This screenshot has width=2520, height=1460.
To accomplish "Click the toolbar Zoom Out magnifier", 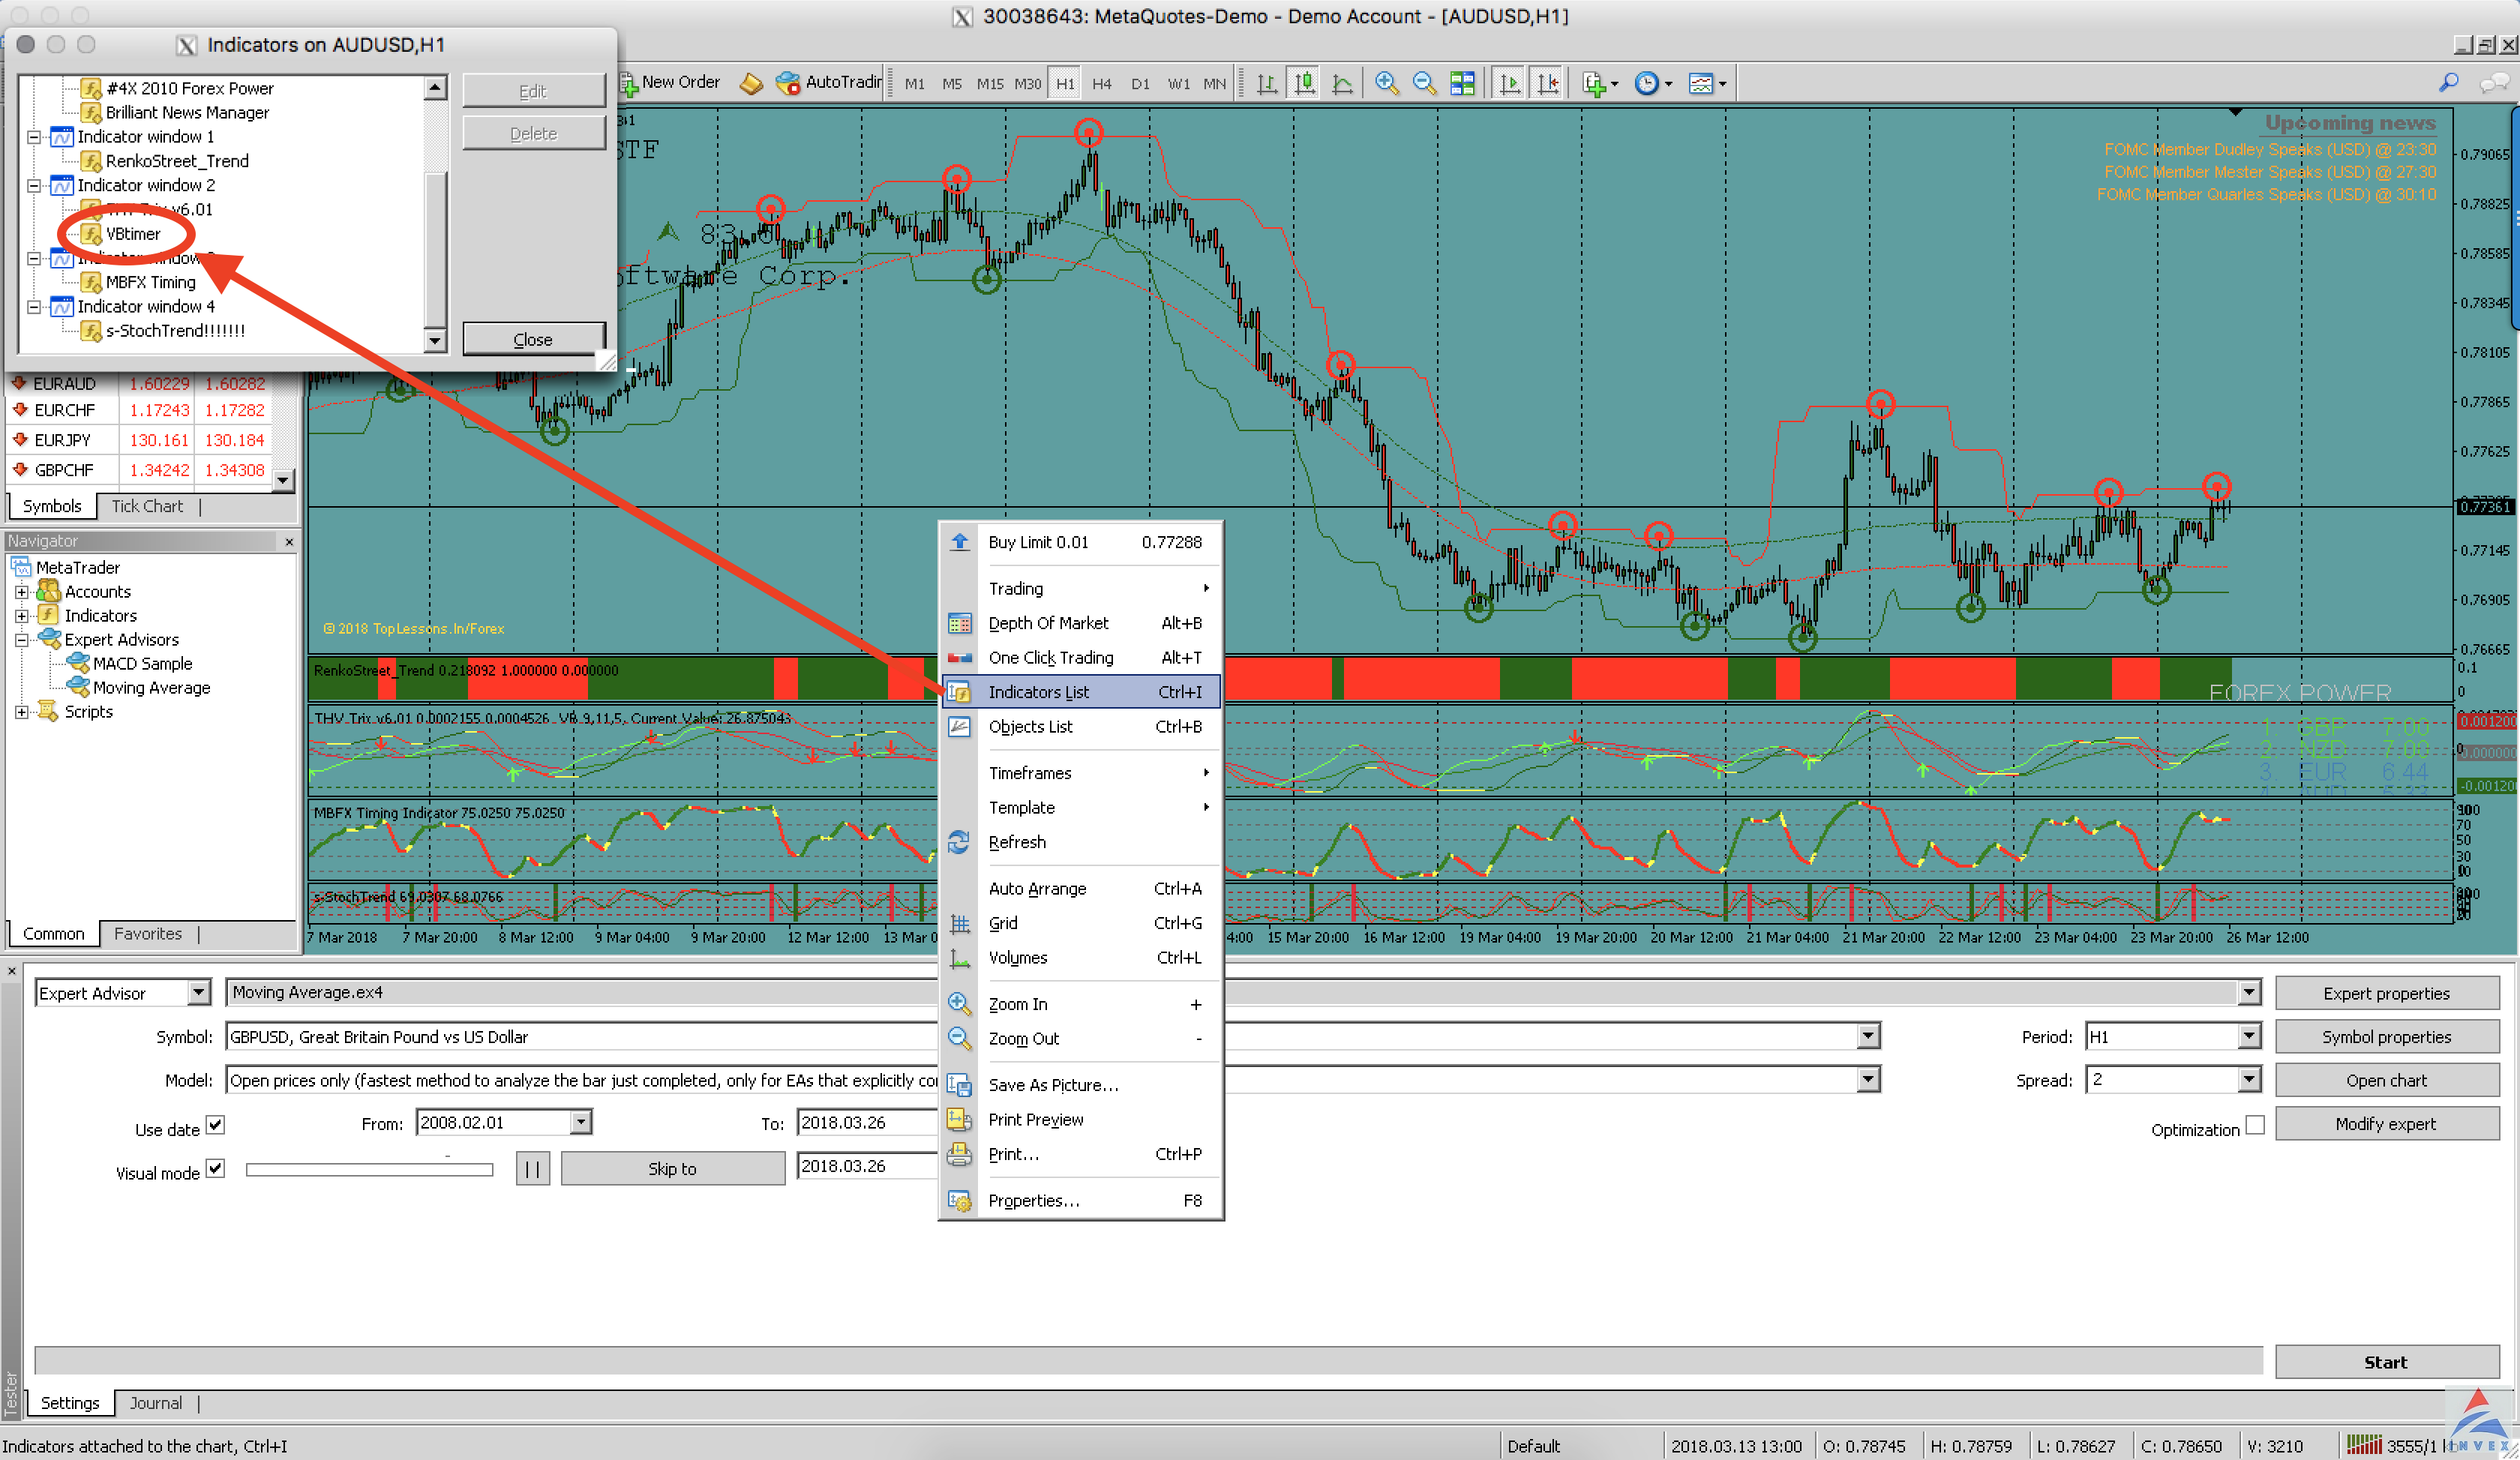I will pos(1425,83).
